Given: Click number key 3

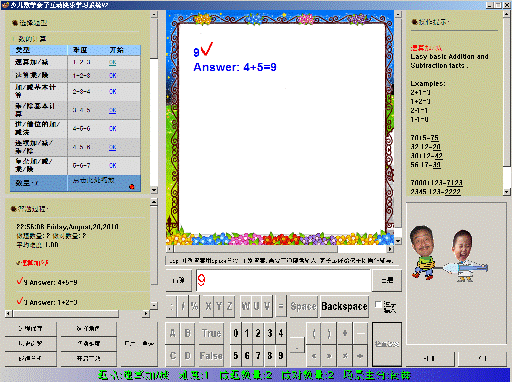Looking at the screenshot, I should [270, 333].
